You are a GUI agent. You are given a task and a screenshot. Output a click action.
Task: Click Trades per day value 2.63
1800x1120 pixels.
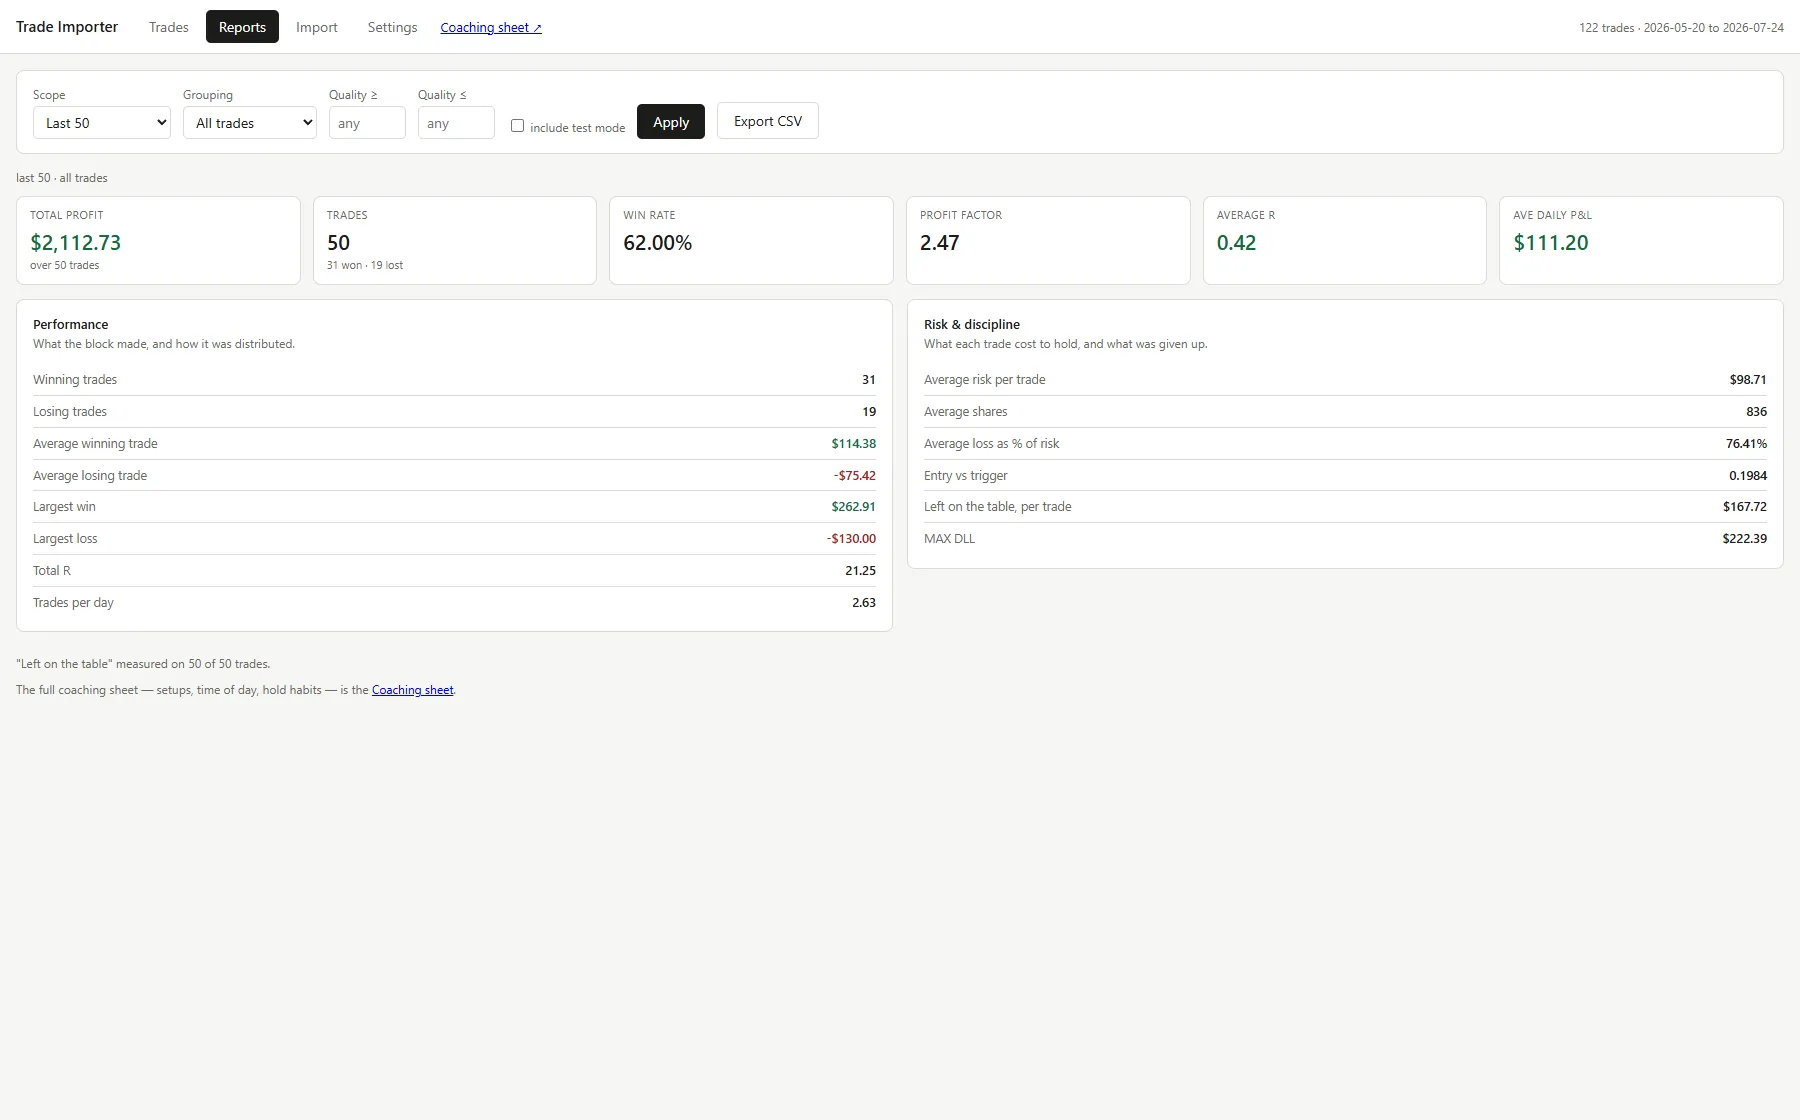click(864, 603)
